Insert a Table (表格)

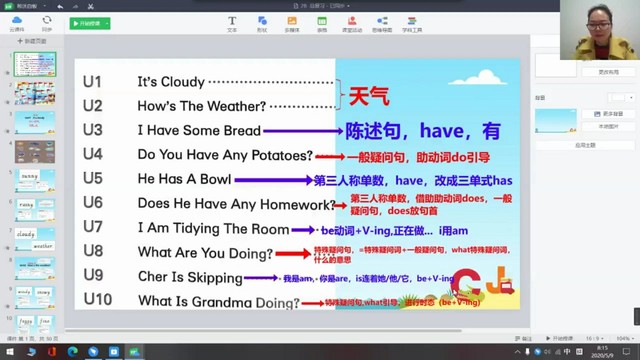click(x=322, y=24)
